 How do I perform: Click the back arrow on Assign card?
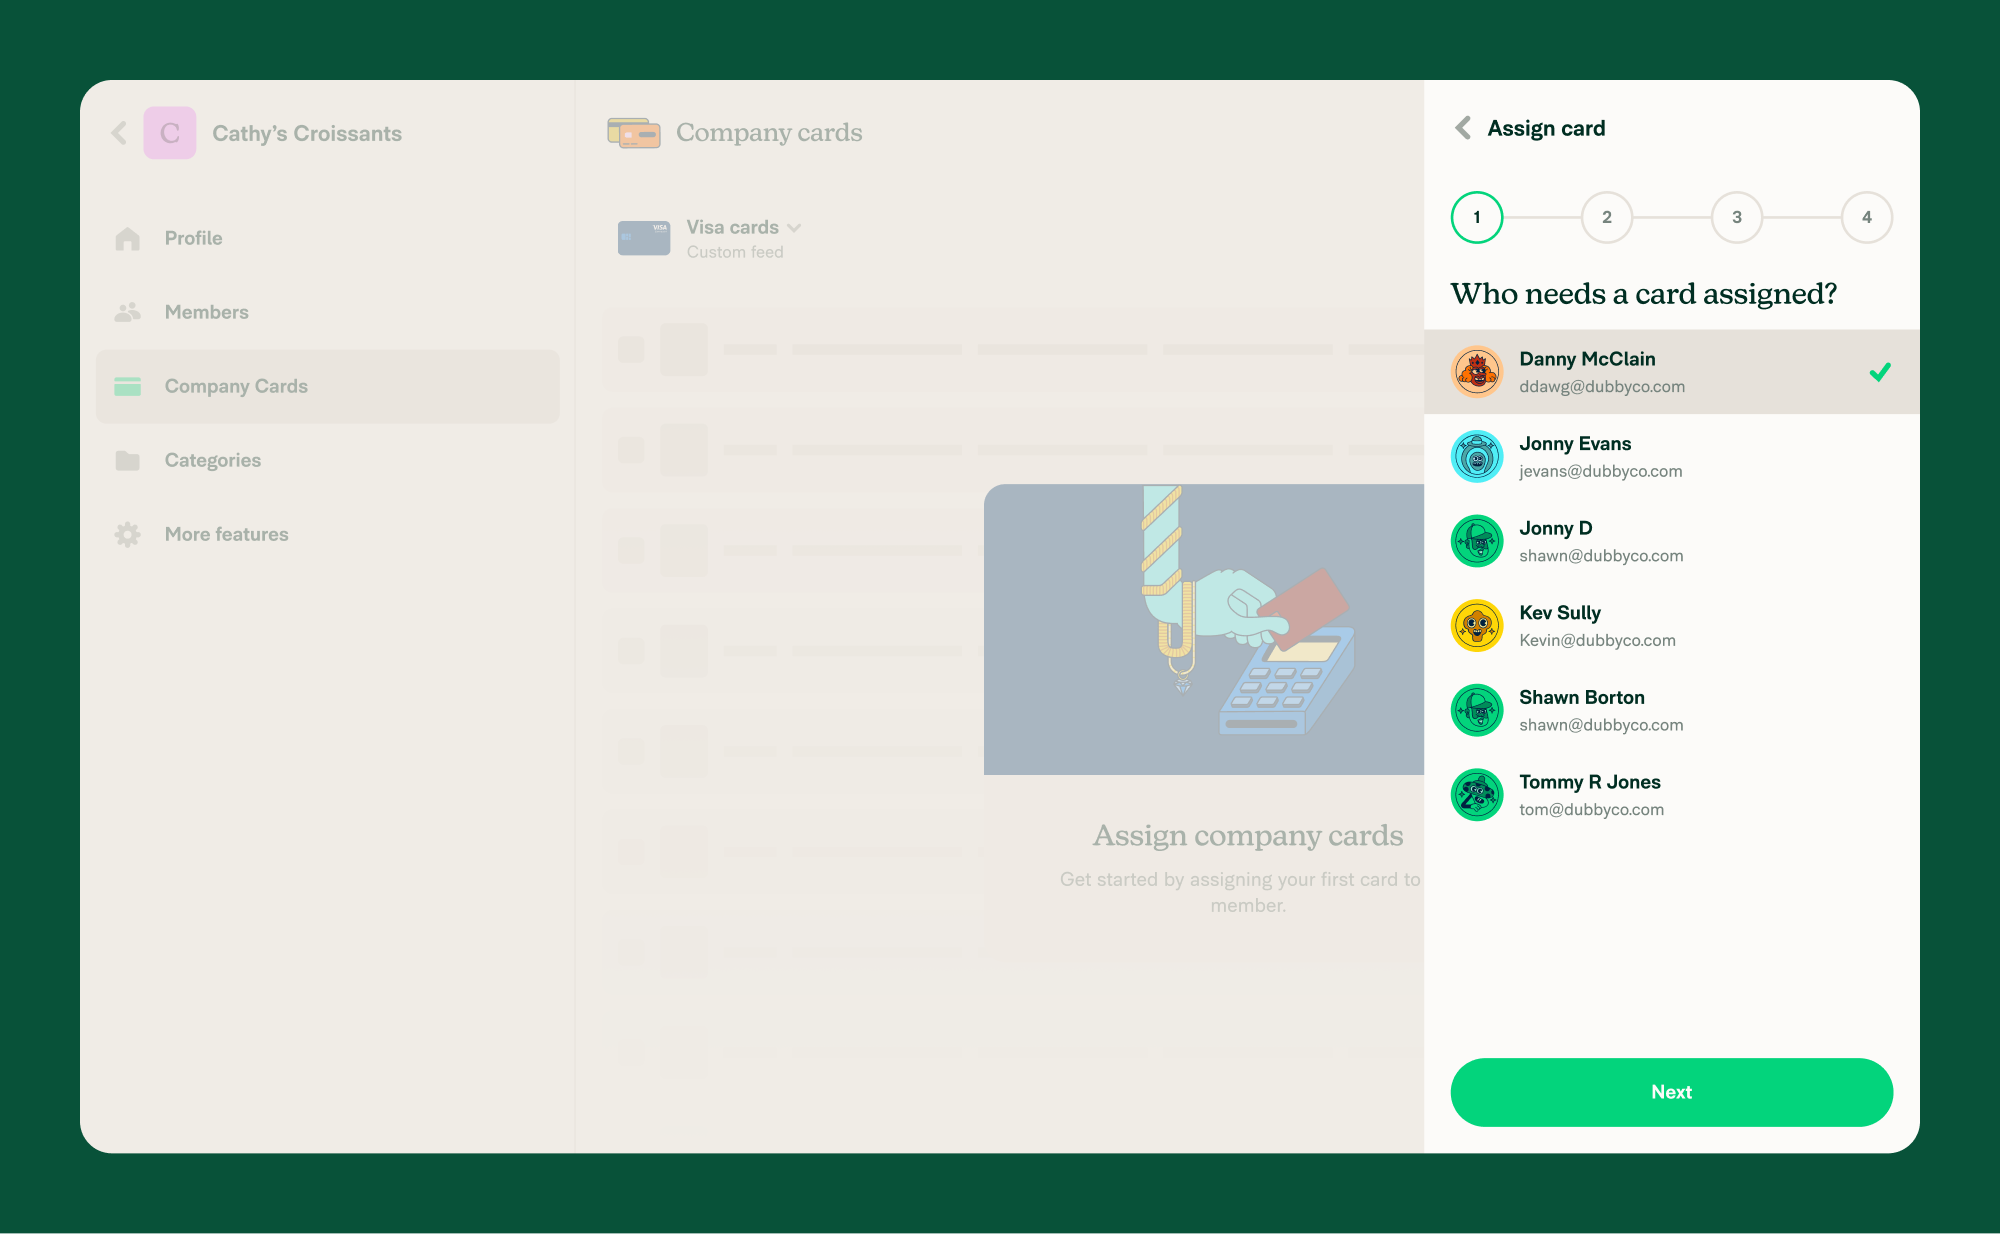pos(1463,131)
